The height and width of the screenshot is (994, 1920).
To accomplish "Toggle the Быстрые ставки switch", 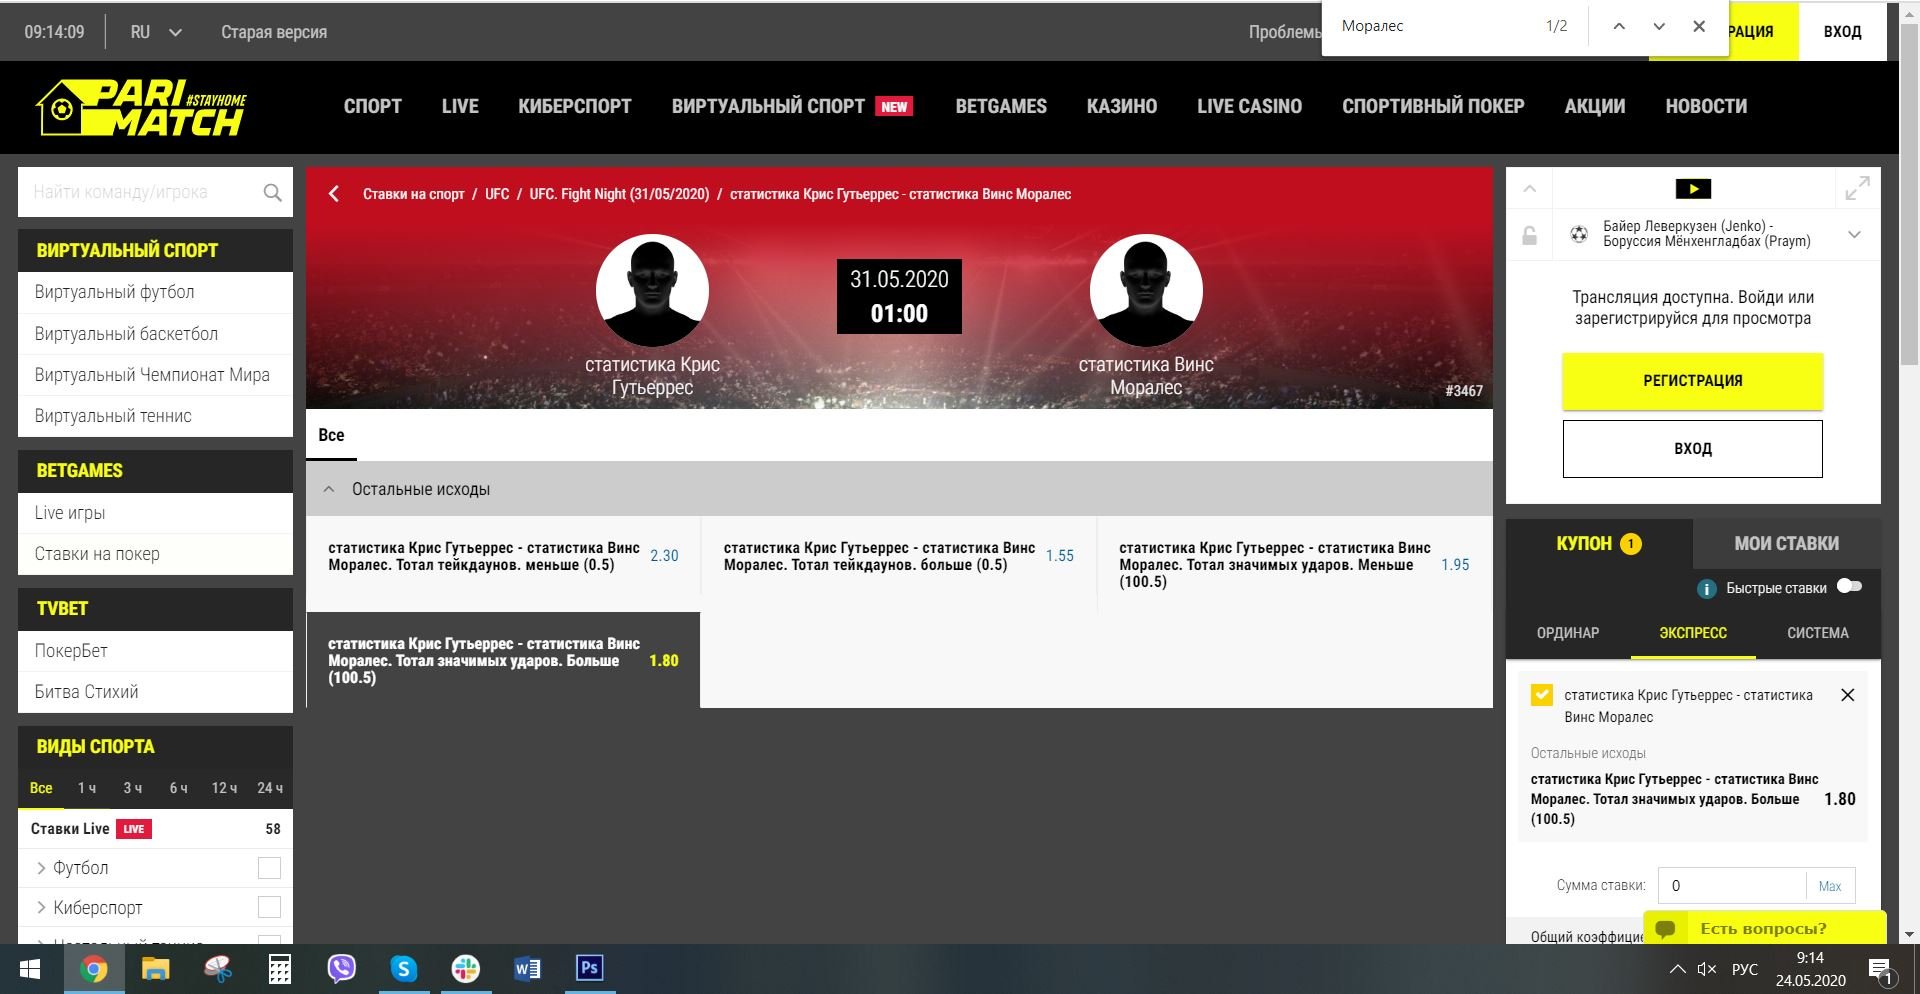I will (1848, 587).
